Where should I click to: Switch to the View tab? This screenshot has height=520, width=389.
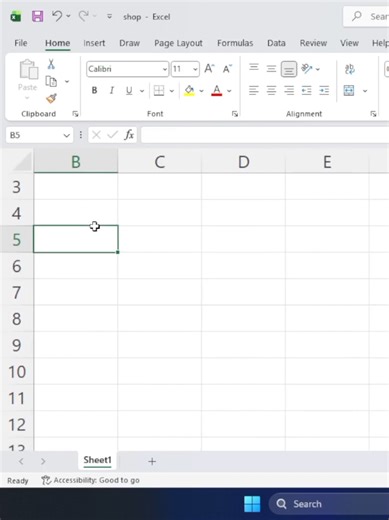point(349,43)
